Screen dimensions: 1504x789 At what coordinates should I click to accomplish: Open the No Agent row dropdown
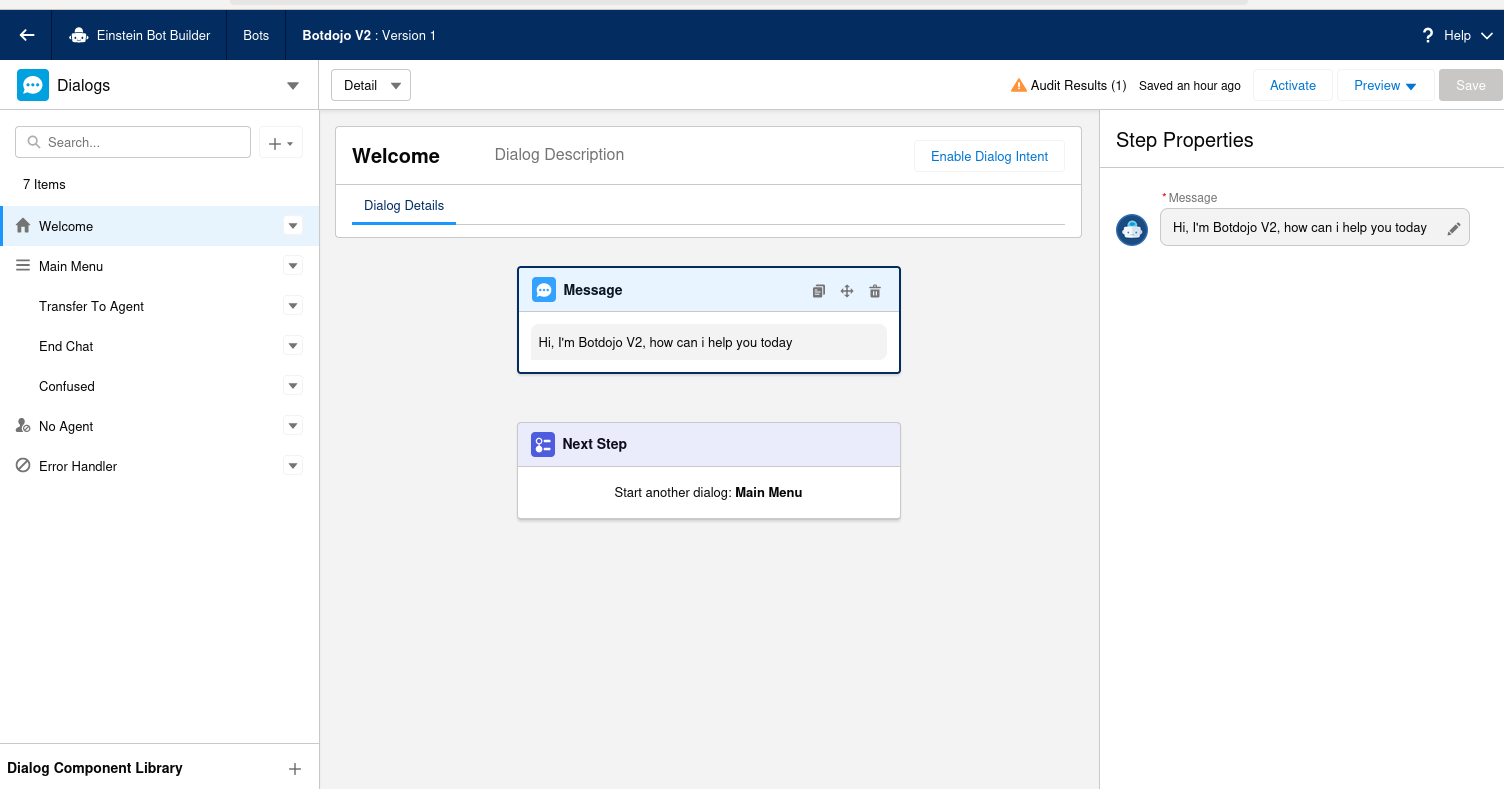[293, 425]
